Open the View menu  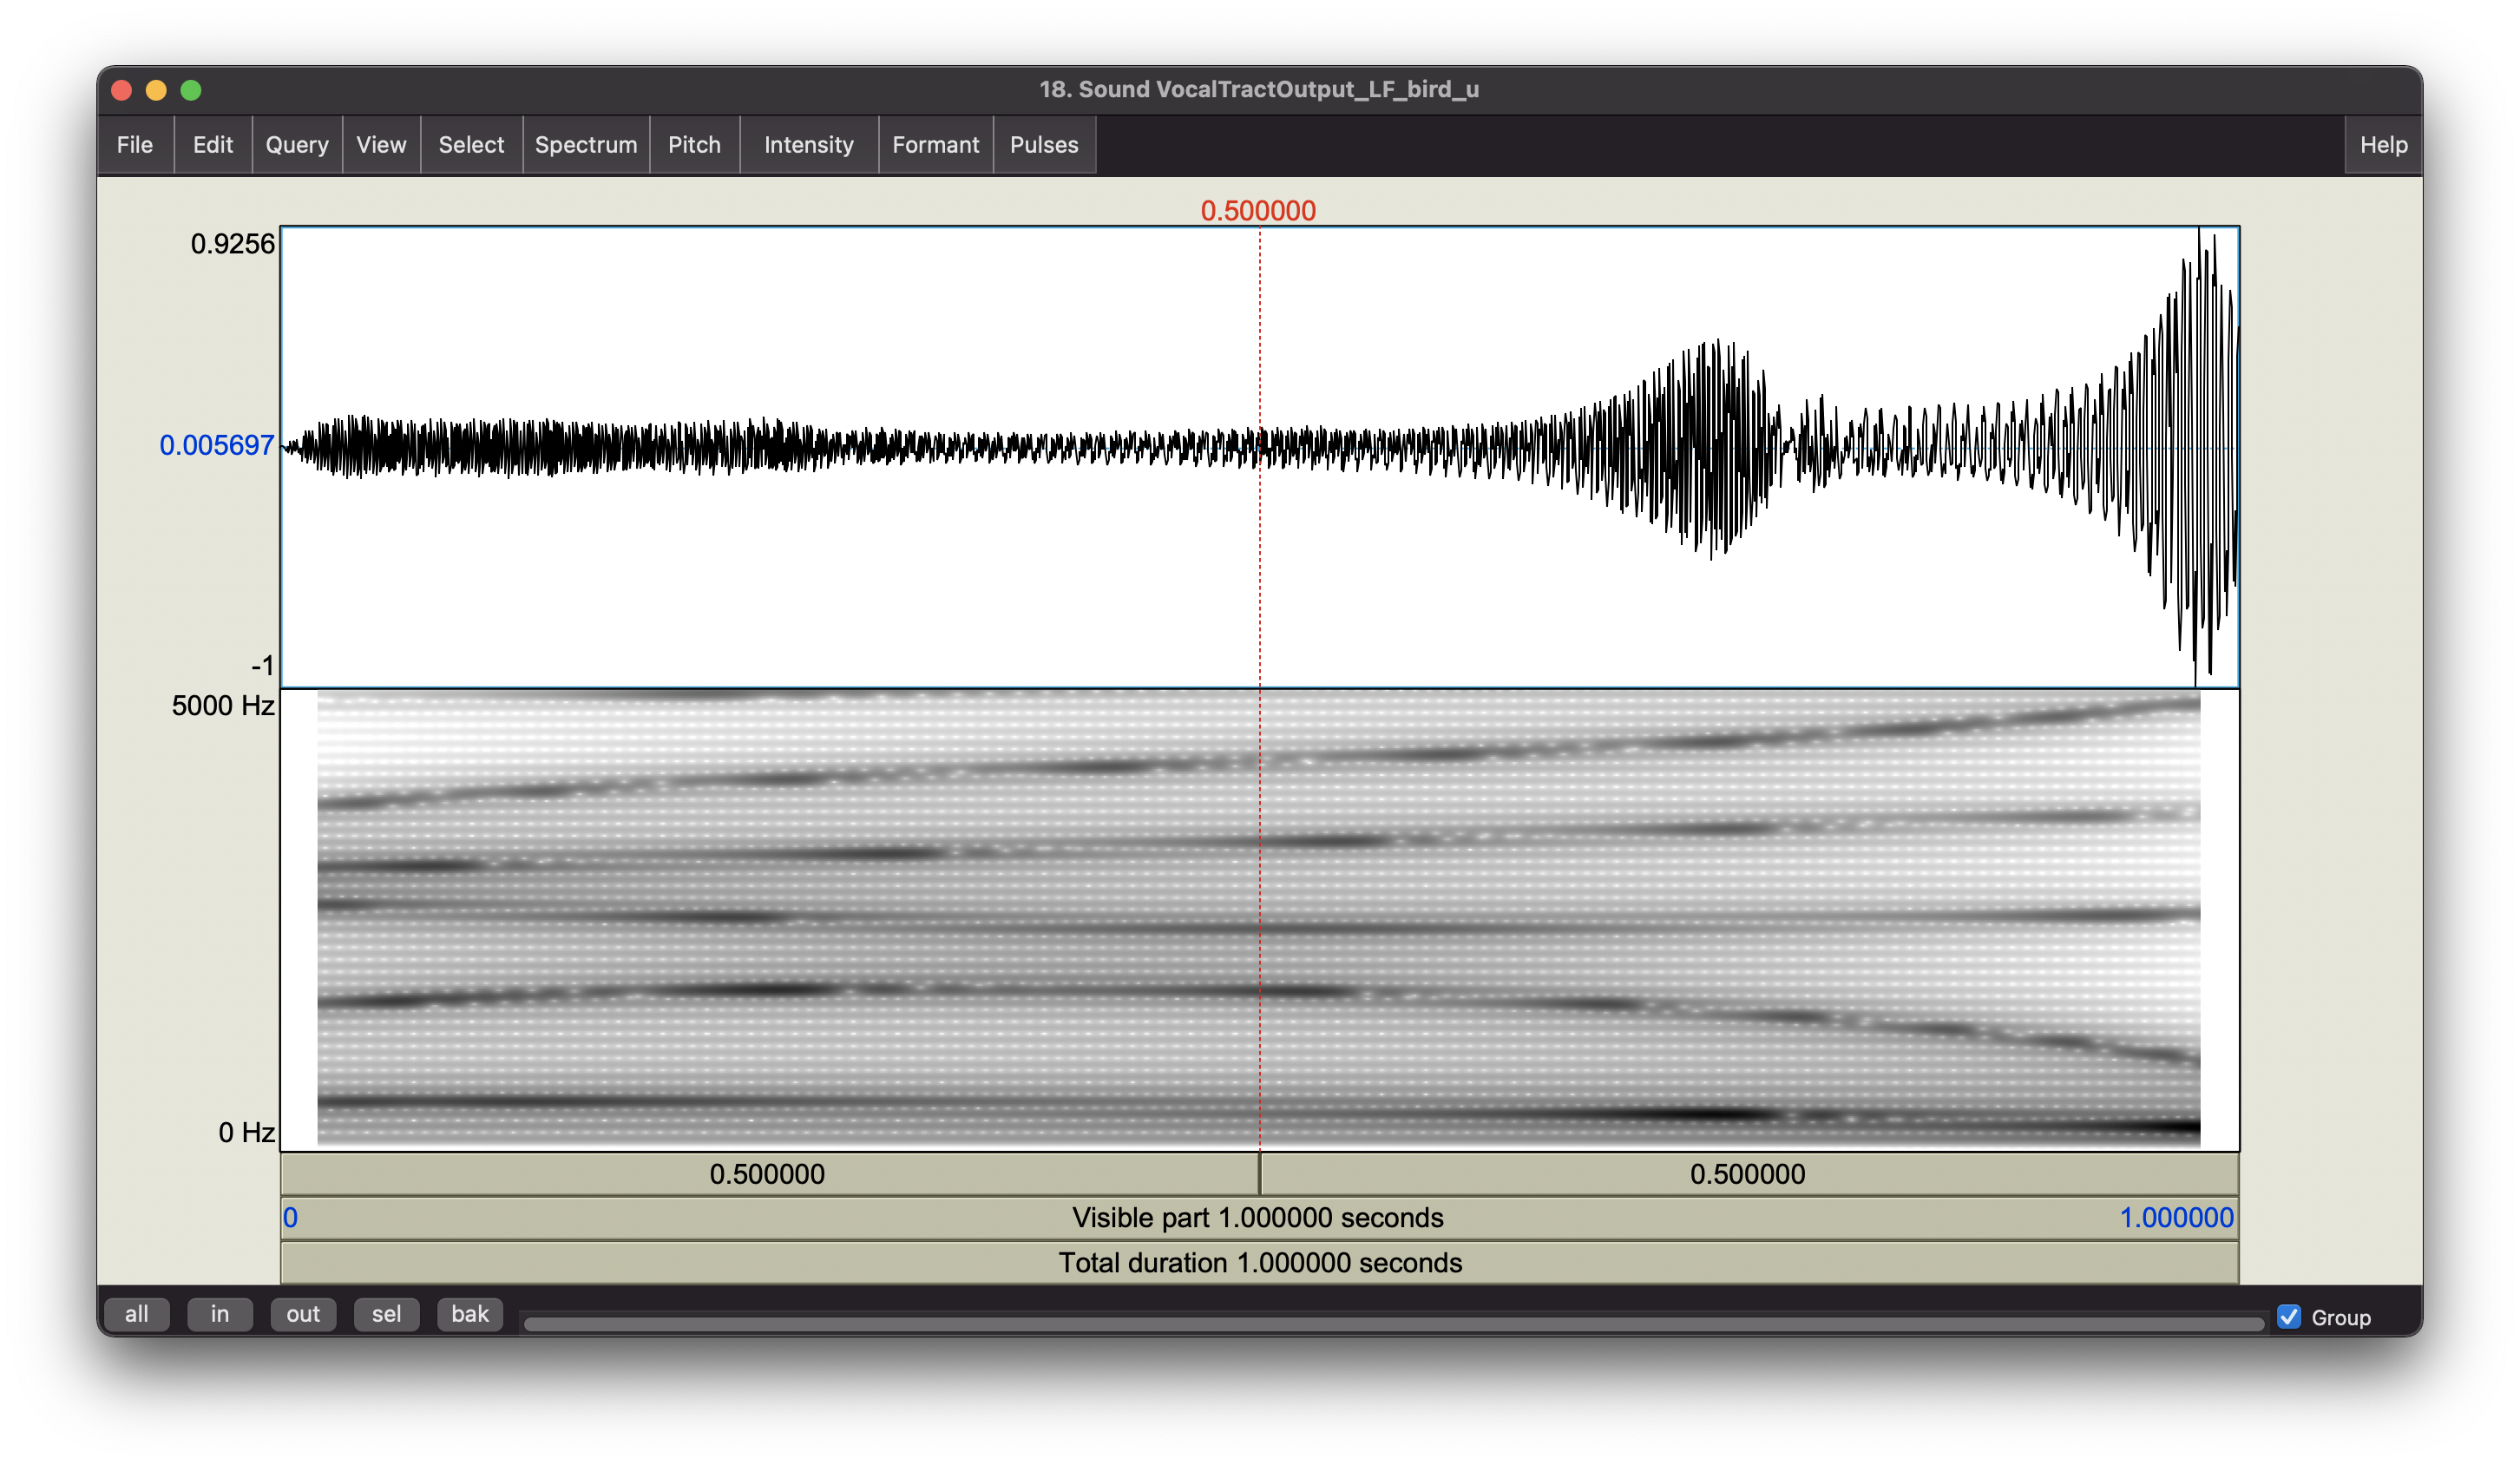click(381, 145)
